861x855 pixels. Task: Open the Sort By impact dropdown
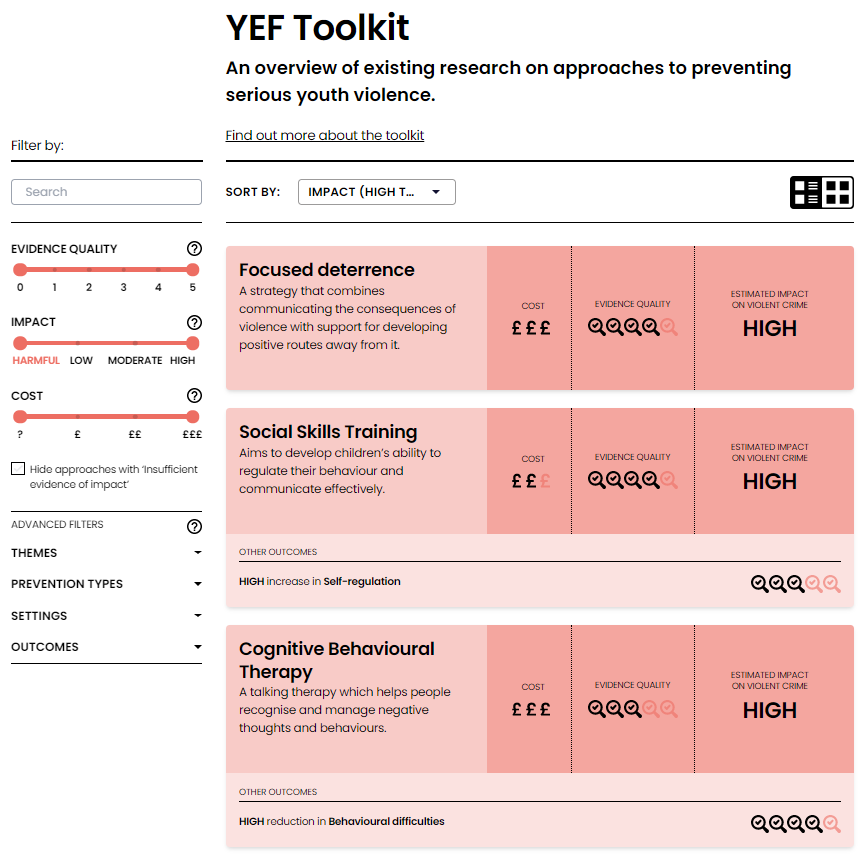click(x=376, y=192)
